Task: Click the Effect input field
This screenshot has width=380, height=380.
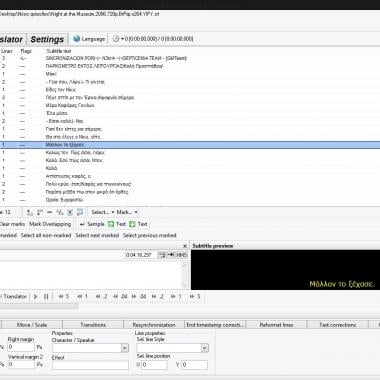Action: point(90,365)
